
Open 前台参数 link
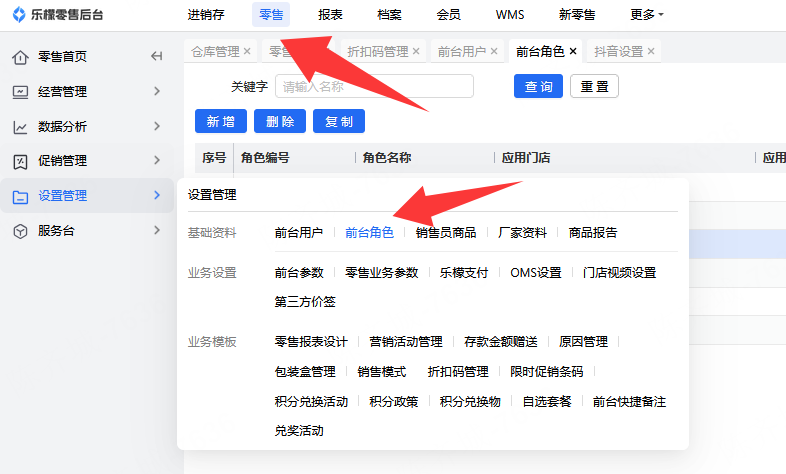click(x=299, y=273)
